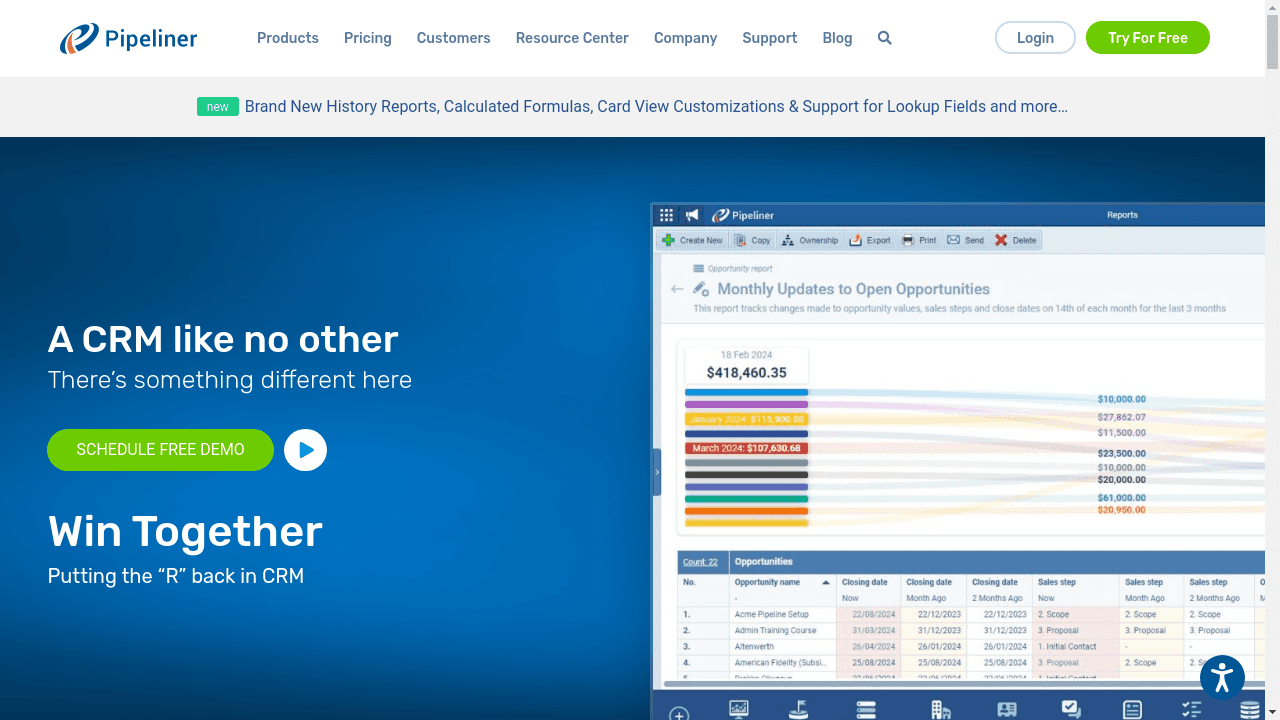Click the search magnifier icon in navbar
Image resolution: width=1280 pixels, height=720 pixels.
pyautogui.click(x=884, y=38)
